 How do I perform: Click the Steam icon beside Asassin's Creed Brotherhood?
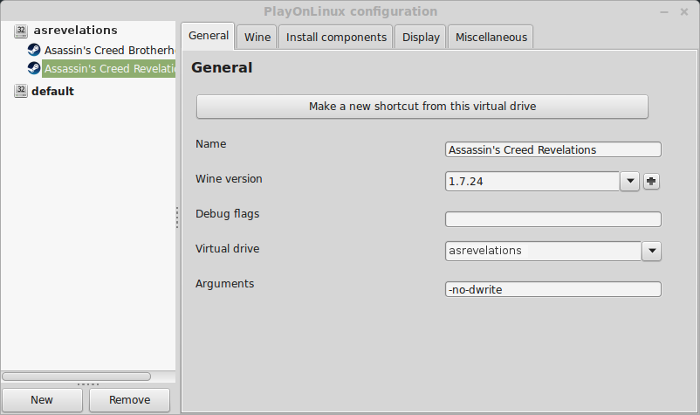[x=34, y=50]
